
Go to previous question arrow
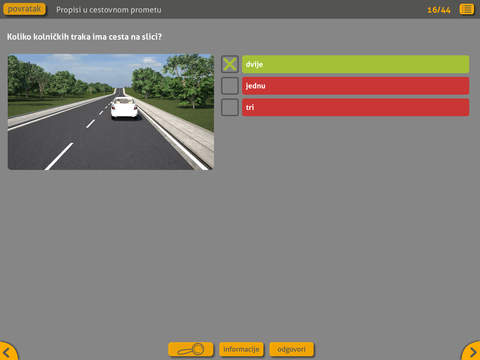(x=7, y=352)
